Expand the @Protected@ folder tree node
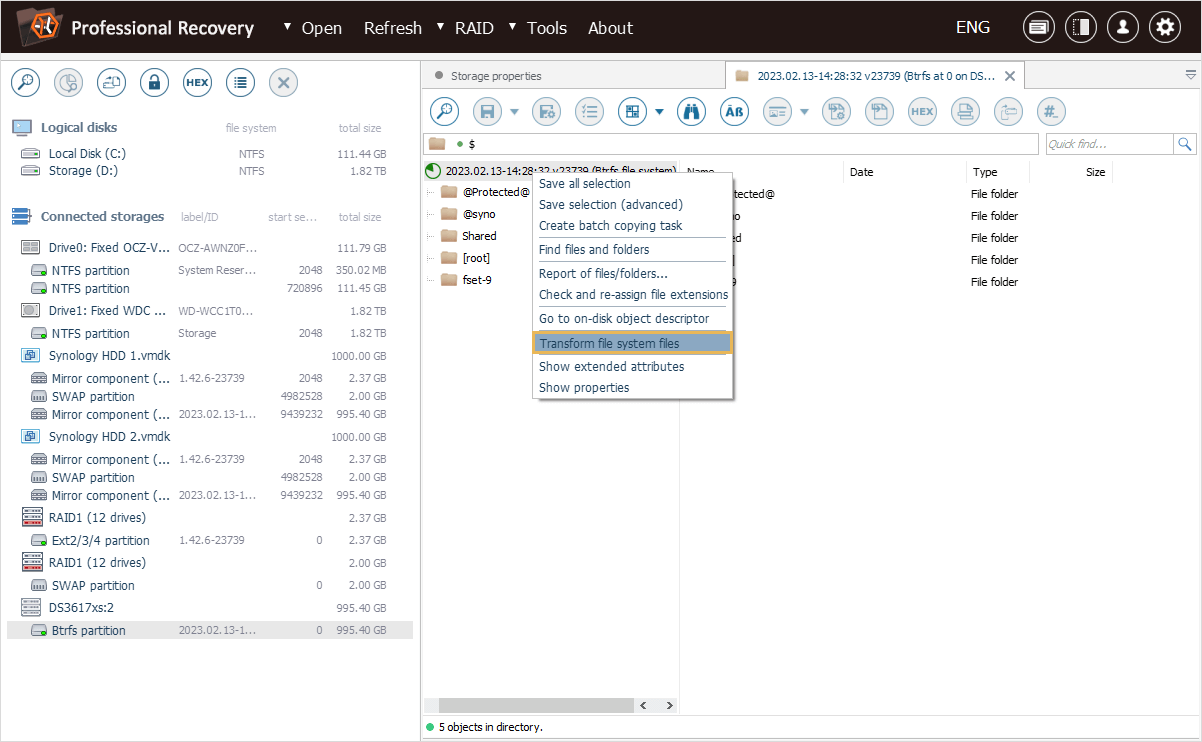 tap(431, 192)
